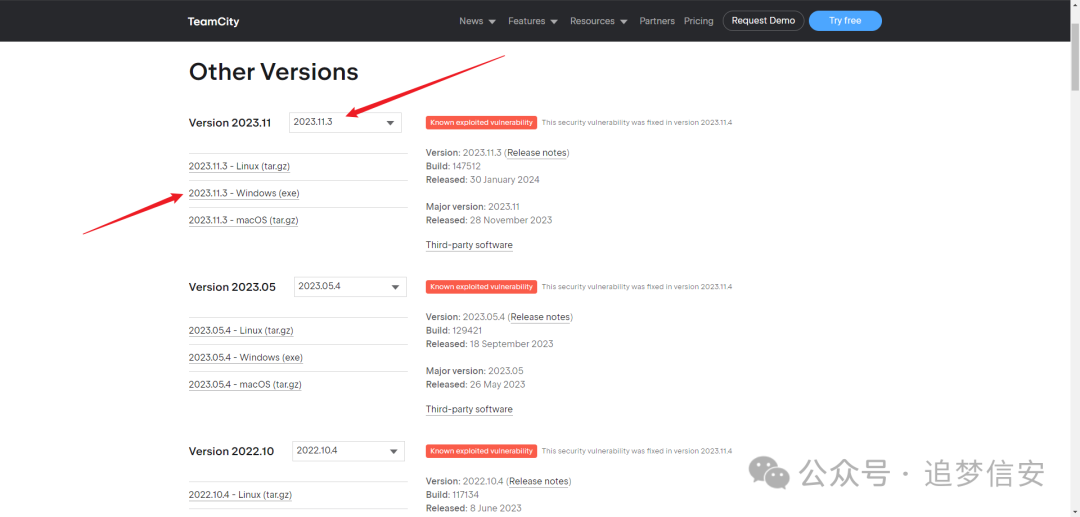
Task: Click Known exploited vulnerability badge for 2023.11
Action: tap(481, 123)
